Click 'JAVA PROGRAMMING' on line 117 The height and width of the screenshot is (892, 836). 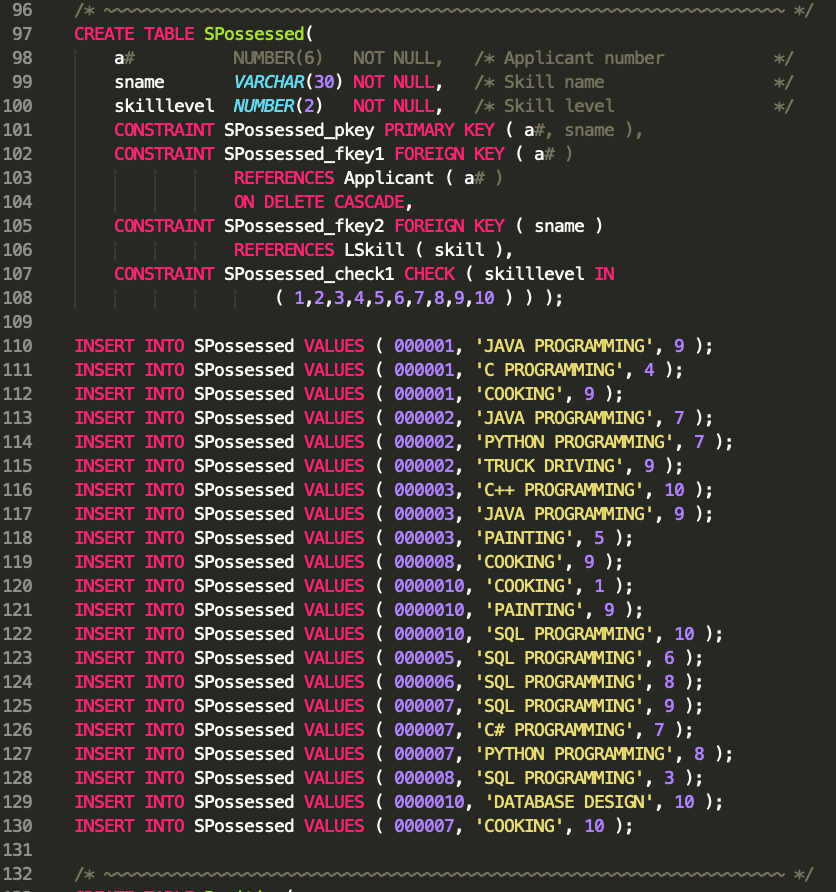click(x=565, y=514)
